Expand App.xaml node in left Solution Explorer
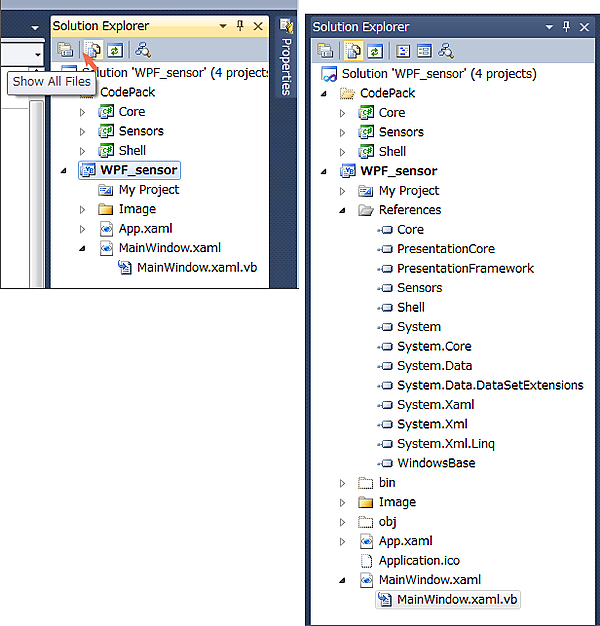This screenshot has height=626, width=600. (82, 229)
